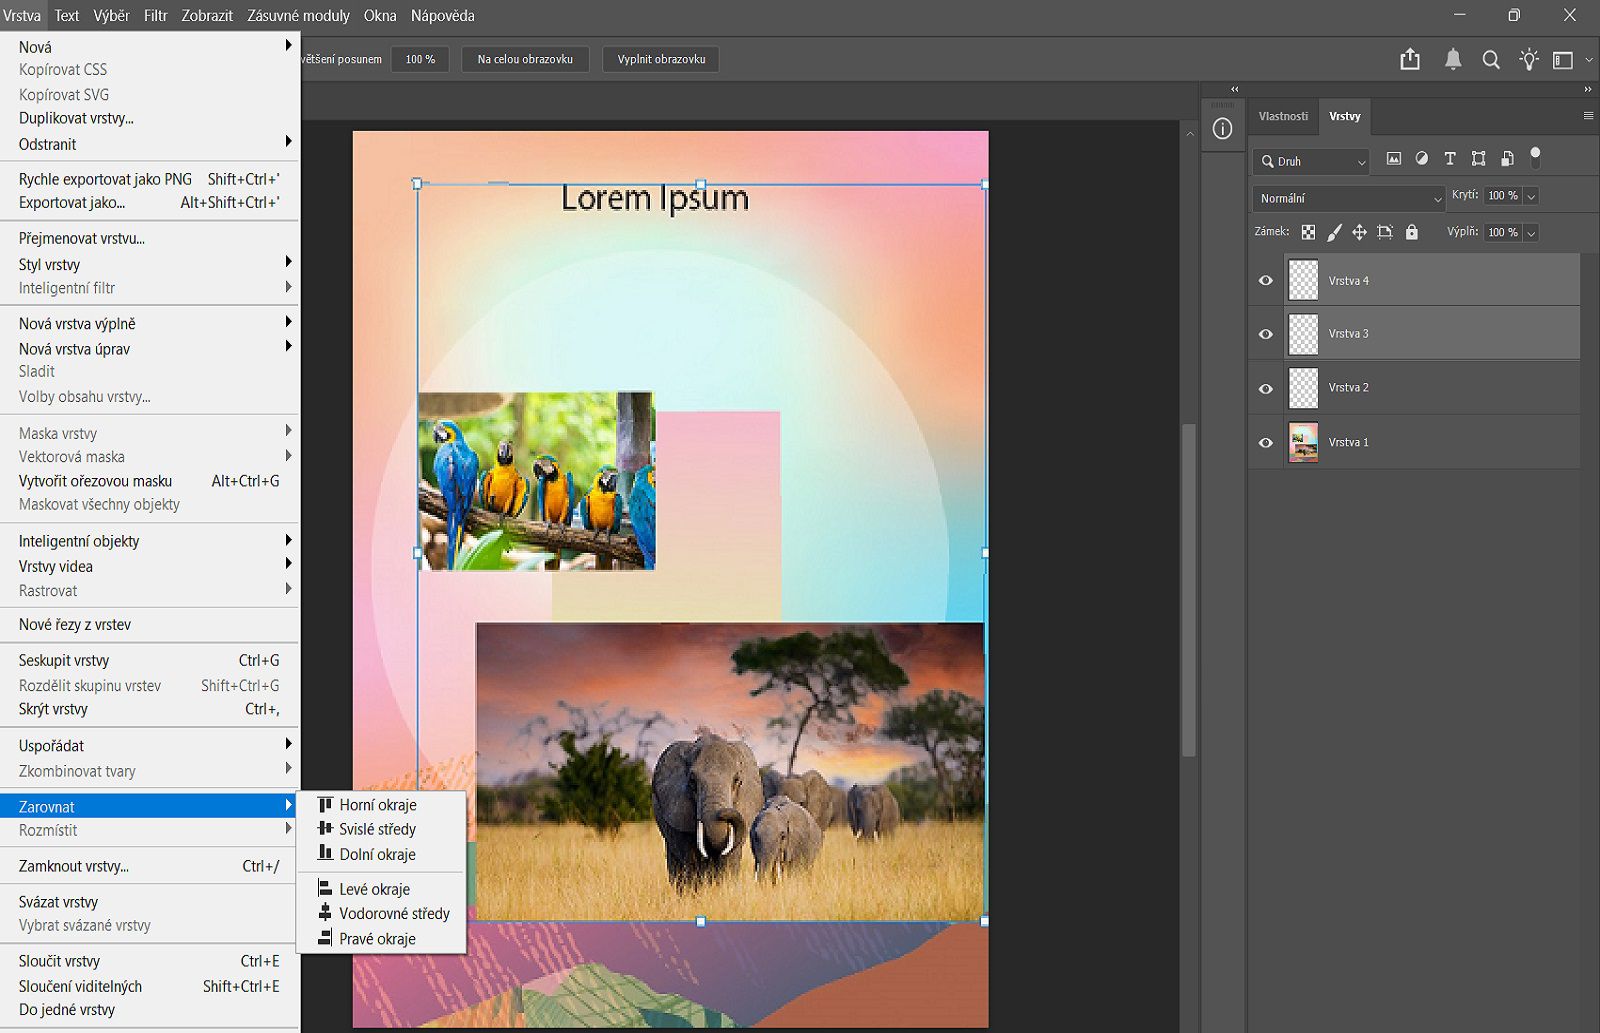Viewport: 1600px width, 1033px height.
Task: Switch to the Vlastnosti tab
Action: point(1283,116)
